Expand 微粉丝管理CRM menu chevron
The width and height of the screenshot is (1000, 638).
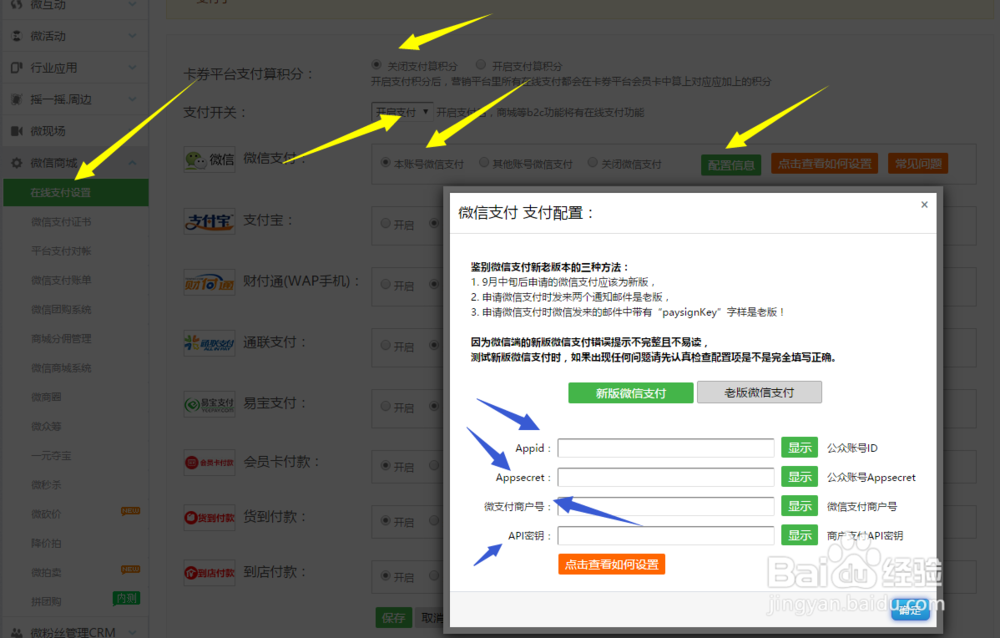[x=133, y=632]
